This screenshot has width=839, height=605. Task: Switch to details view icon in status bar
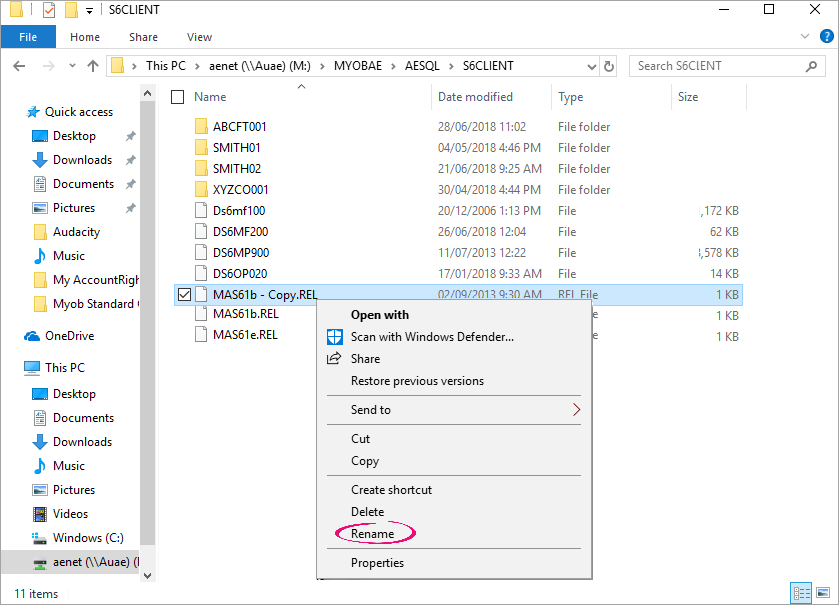pos(801,593)
